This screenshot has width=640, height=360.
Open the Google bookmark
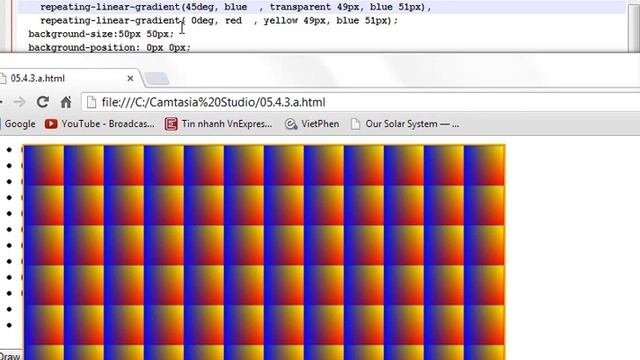17,124
